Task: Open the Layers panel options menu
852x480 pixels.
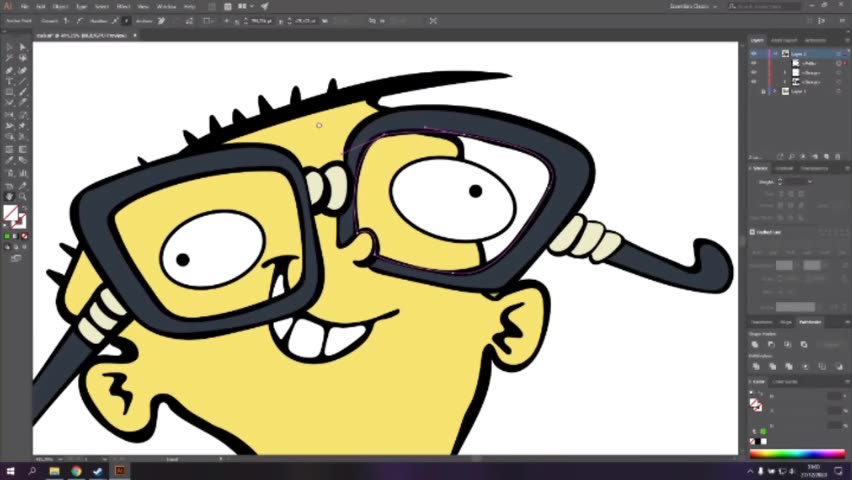Action: pos(847,40)
